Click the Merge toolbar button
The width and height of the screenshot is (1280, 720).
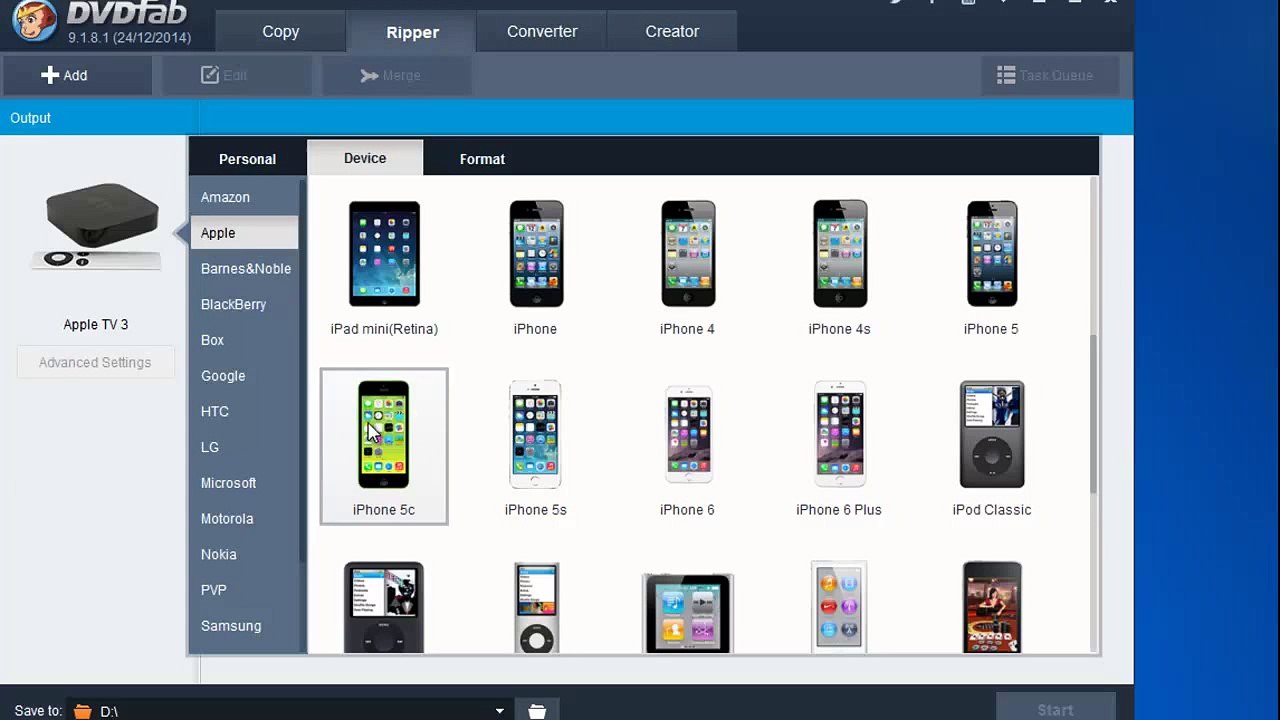(x=396, y=75)
